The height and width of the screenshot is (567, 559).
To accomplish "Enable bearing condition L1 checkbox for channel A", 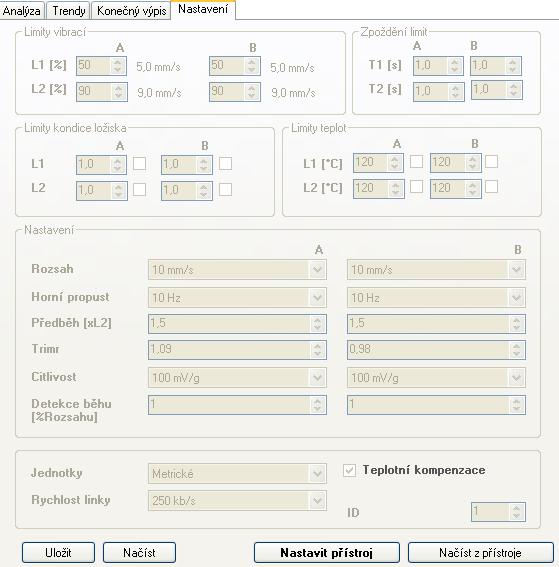I will (x=140, y=163).
